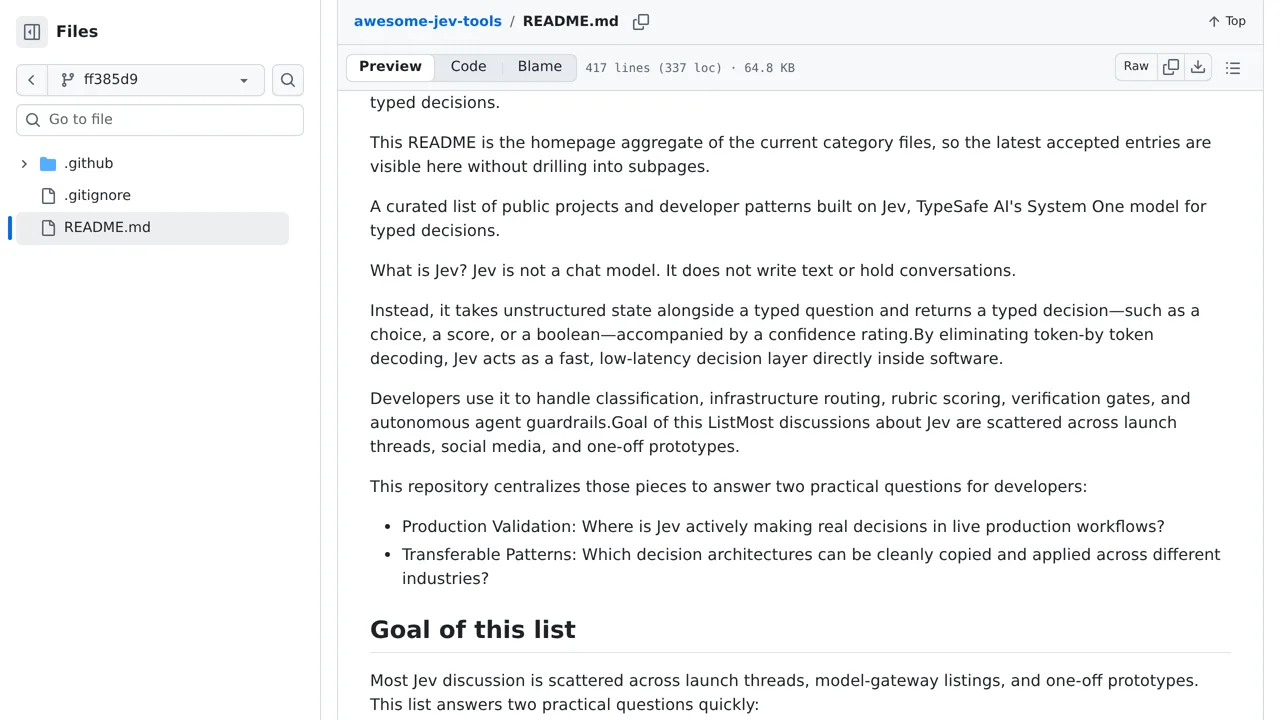Collapse the Files side panel icon
The image size is (1280, 720).
(x=32, y=32)
